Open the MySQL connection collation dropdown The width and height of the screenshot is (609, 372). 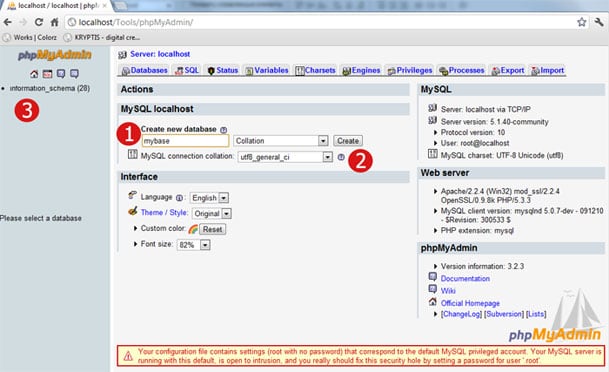click(x=285, y=157)
